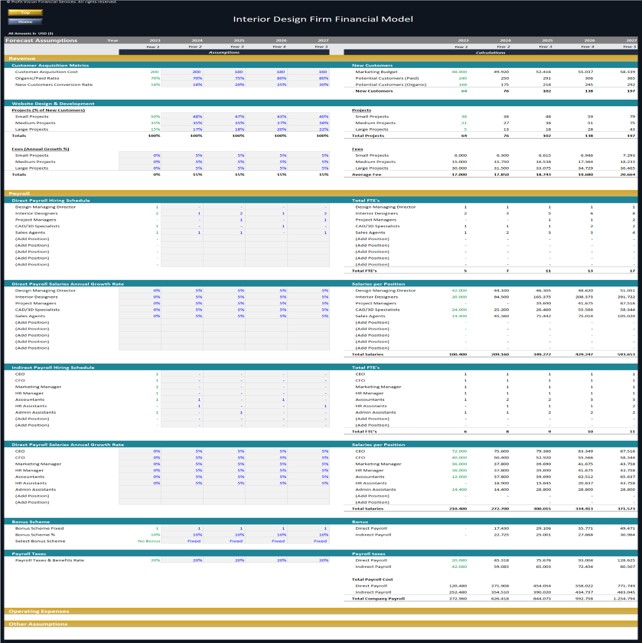The width and height of the screenshot is (642, 643).
Task: Edit Admin Assistants hires for 2025
Action: coord(225,413)
